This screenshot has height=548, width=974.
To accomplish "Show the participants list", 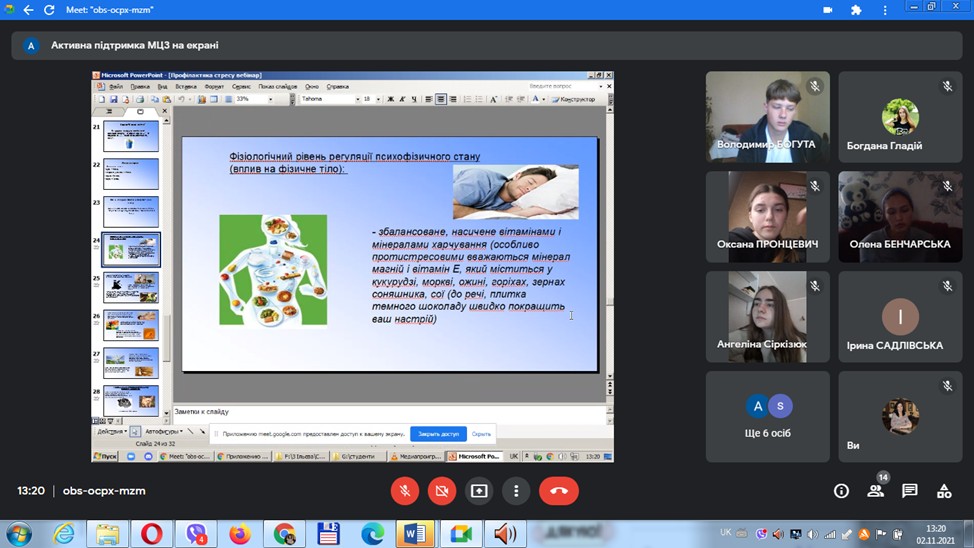I will (876, 491).
